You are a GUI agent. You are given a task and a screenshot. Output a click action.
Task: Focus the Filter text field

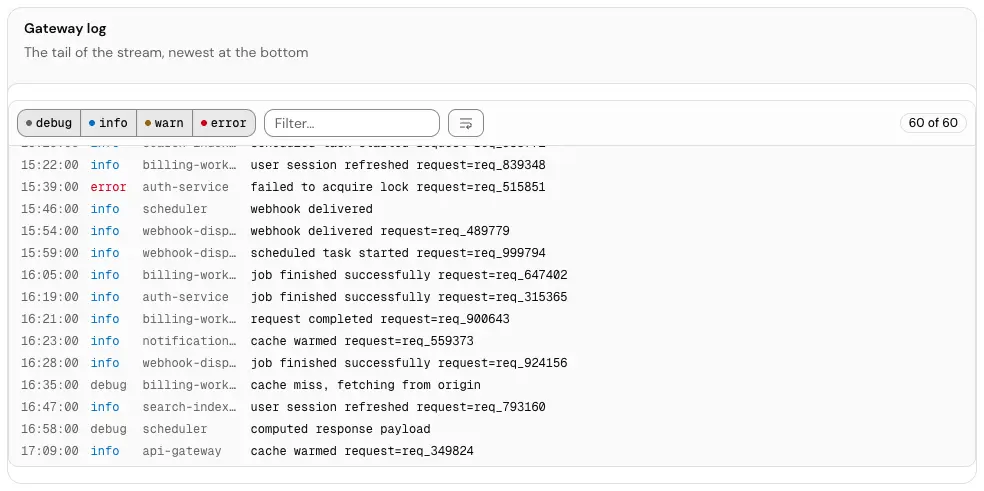point(352,123)
